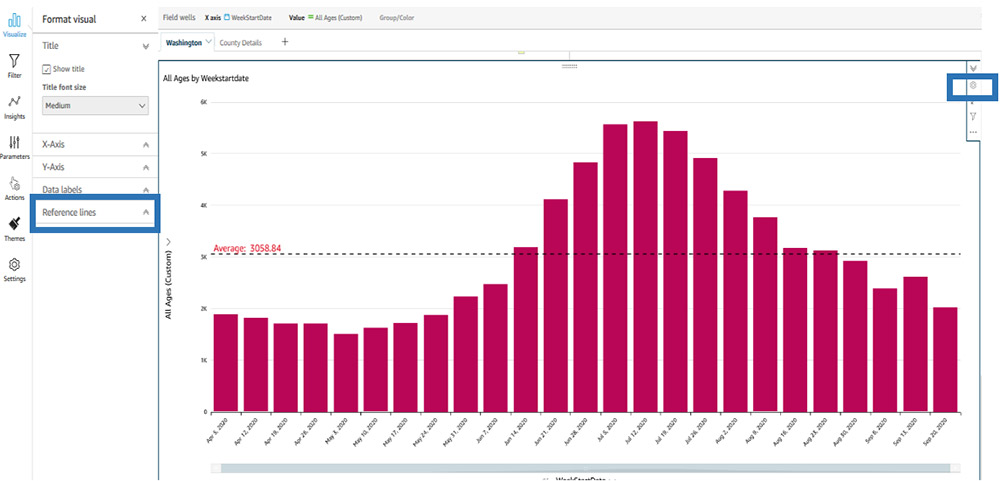Click the Apr 5, 2020 bar
Viewport: 1000px width, 481px height.
pyautogui.click(x=226, y=363)
